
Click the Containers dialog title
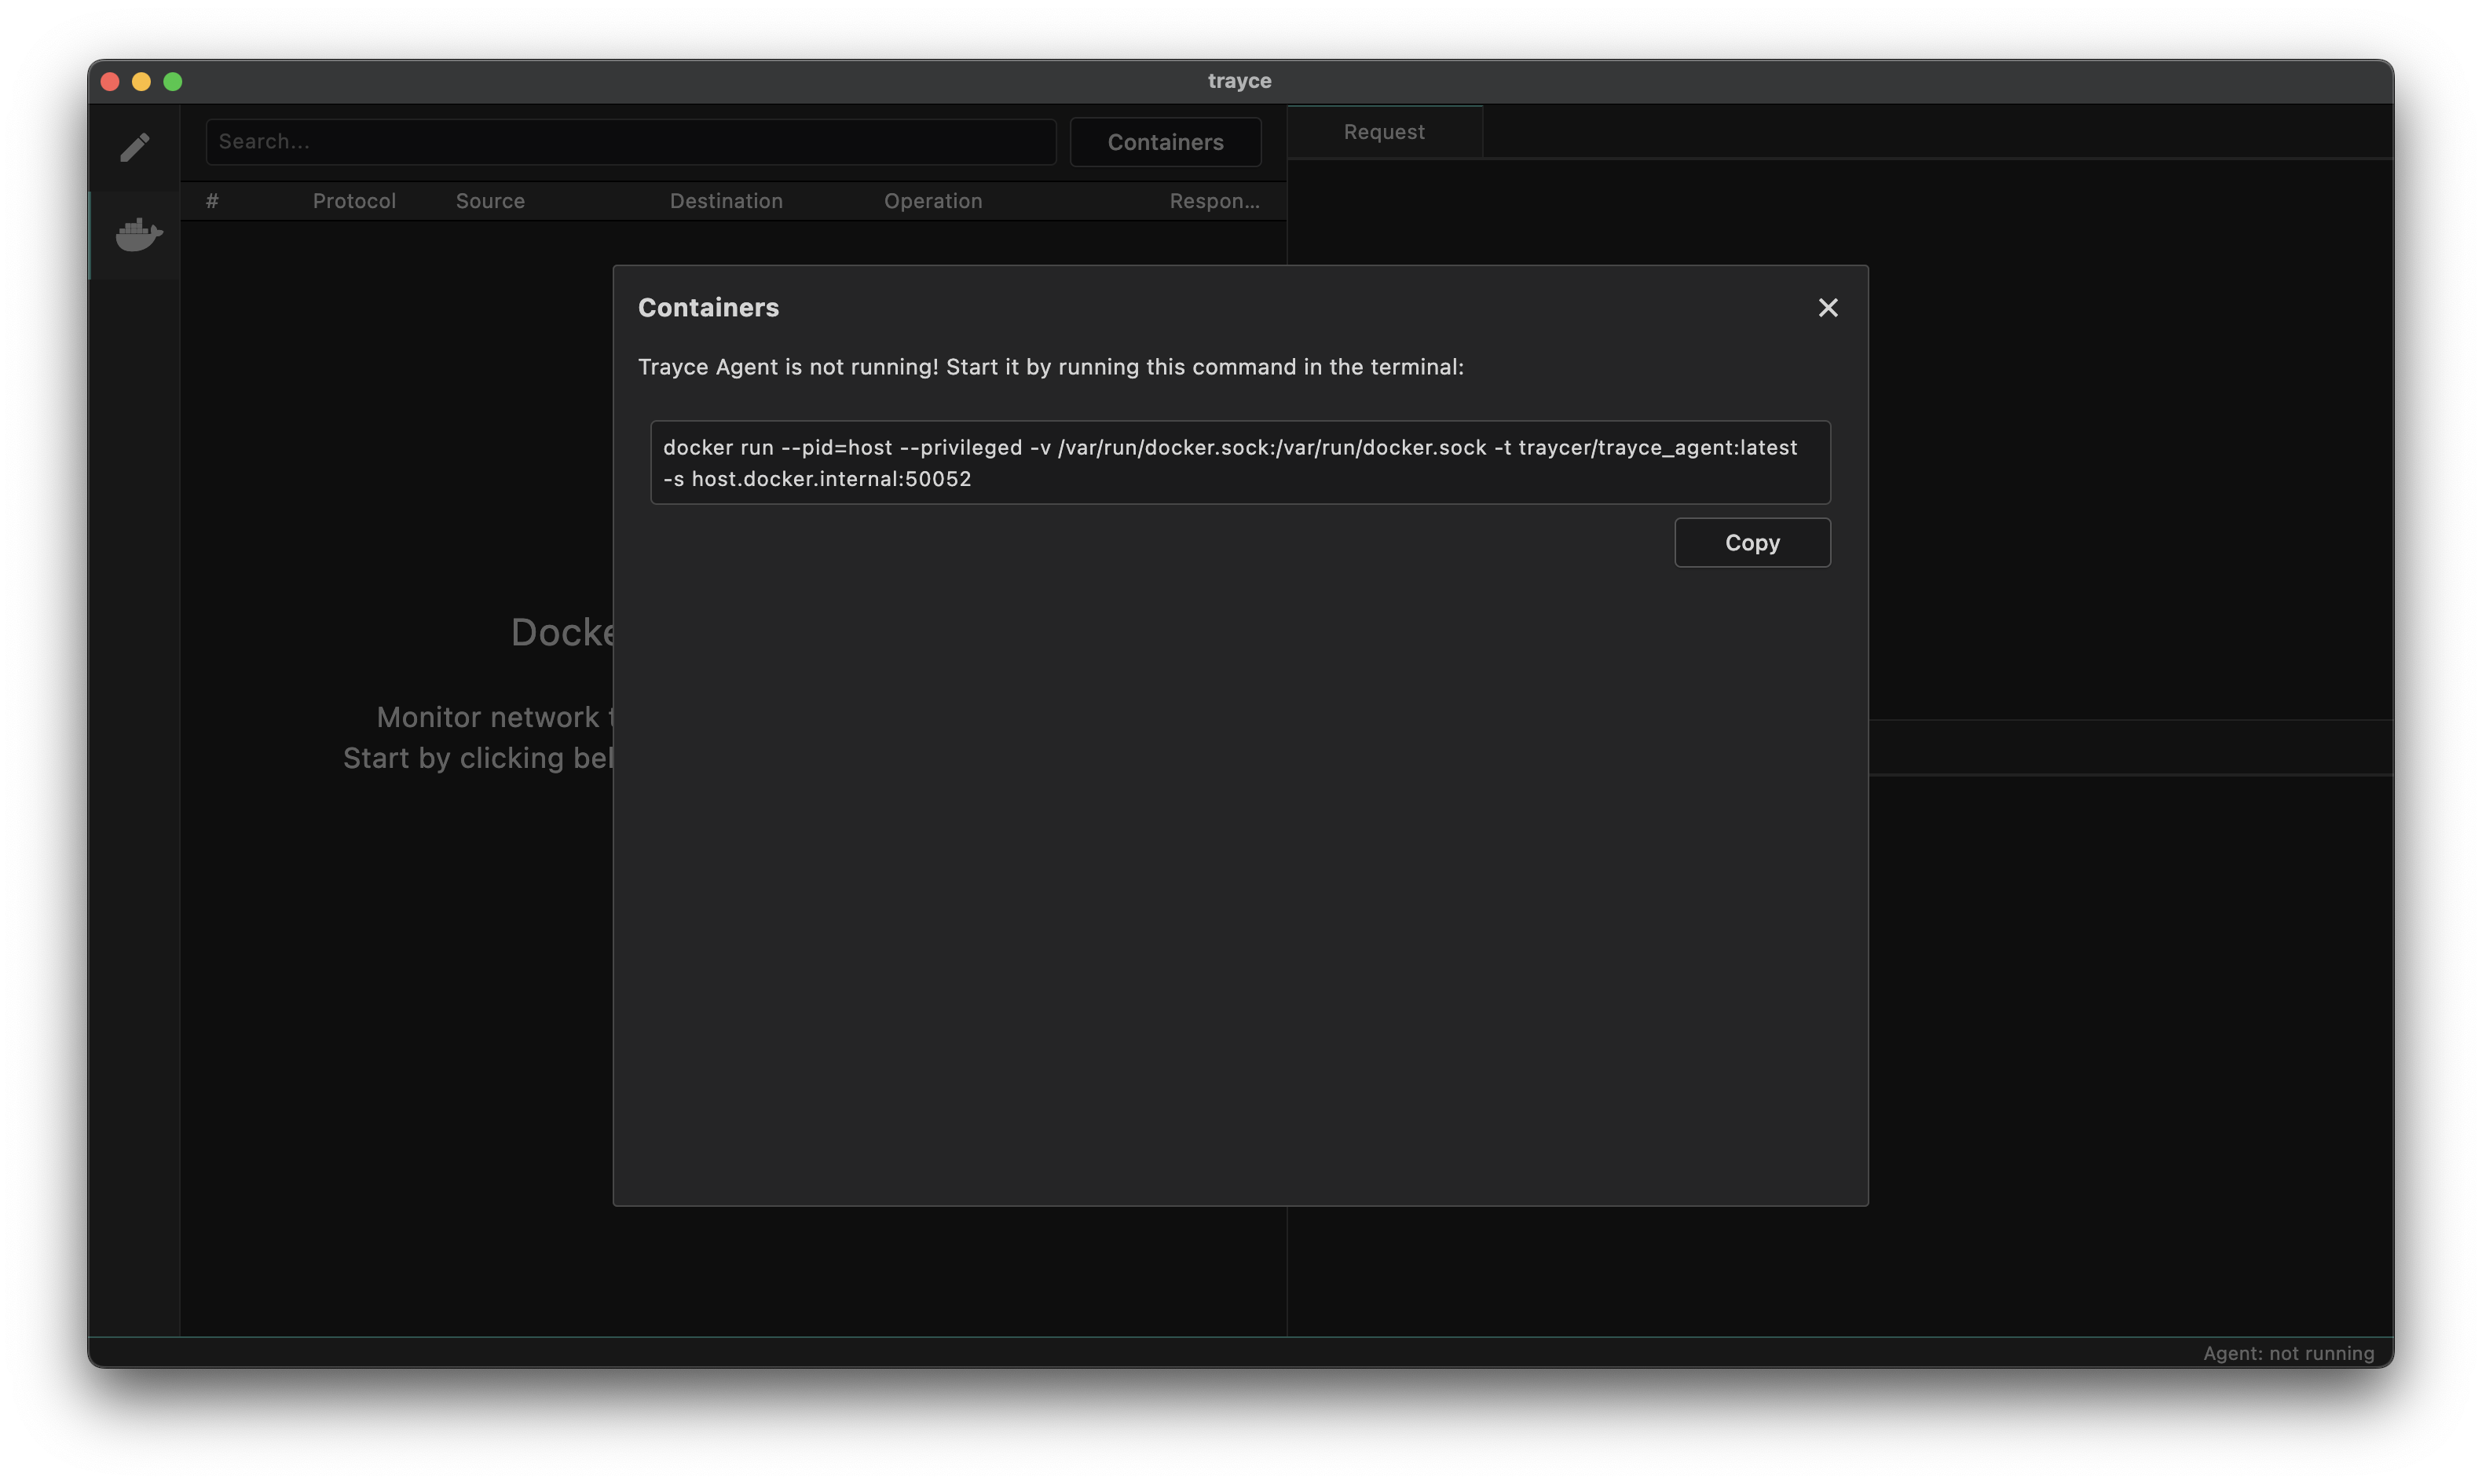point(708,307)
